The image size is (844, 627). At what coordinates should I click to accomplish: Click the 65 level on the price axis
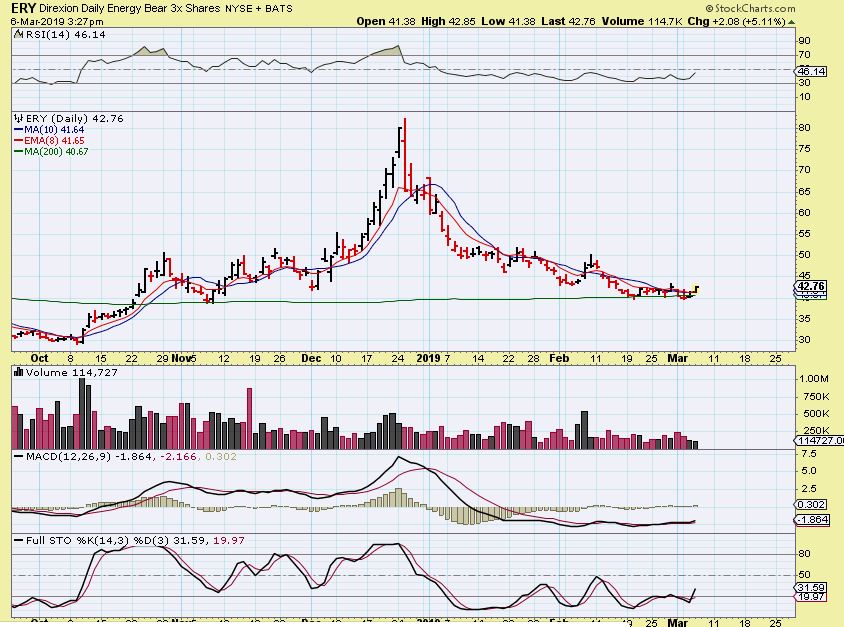(805, 192)
